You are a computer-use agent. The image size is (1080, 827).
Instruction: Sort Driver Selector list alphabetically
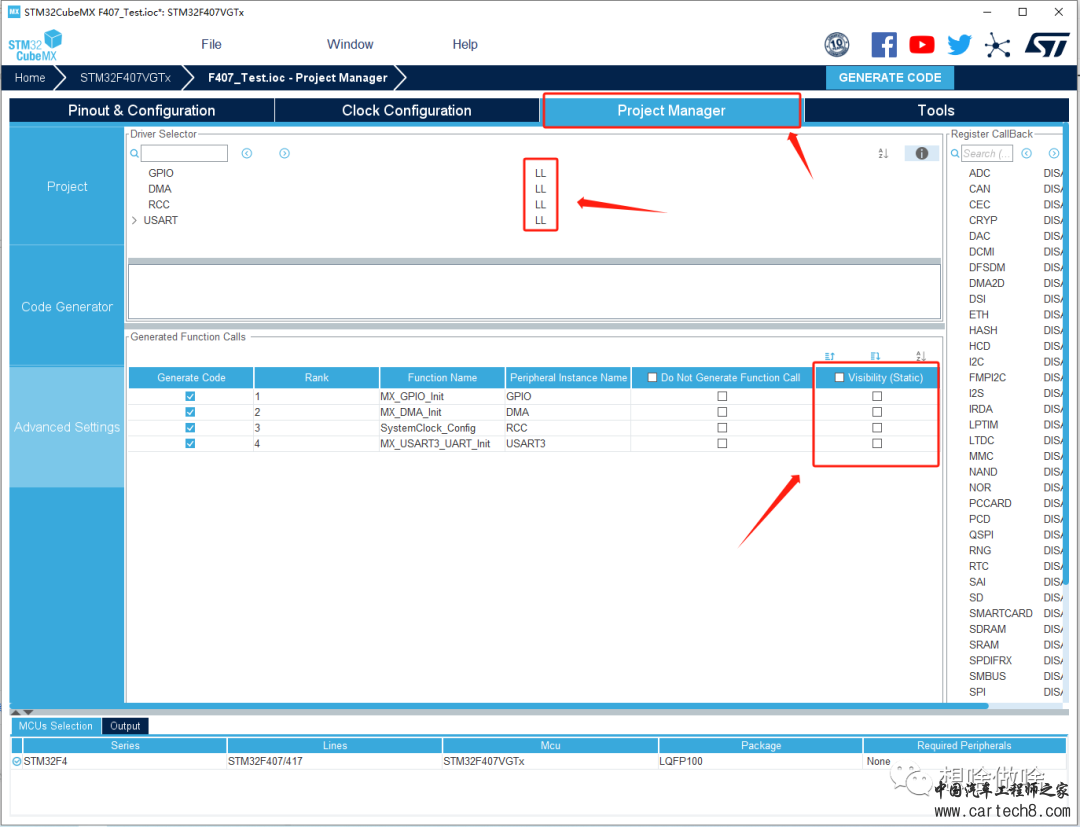883,153
